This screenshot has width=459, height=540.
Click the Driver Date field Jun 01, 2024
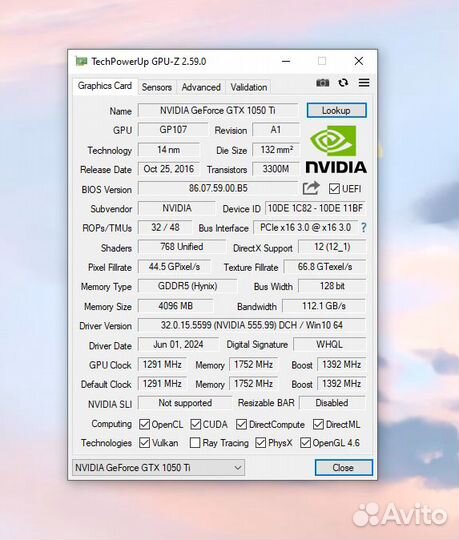click(x=178, y=345)
